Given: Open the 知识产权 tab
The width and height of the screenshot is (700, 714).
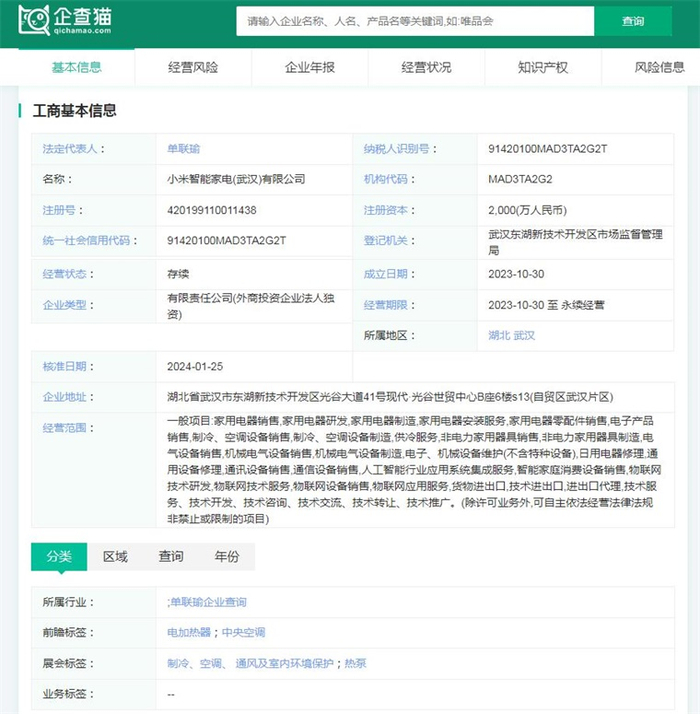Looking at the screenshot, I should pyautogui.click(x=543, y=67).
